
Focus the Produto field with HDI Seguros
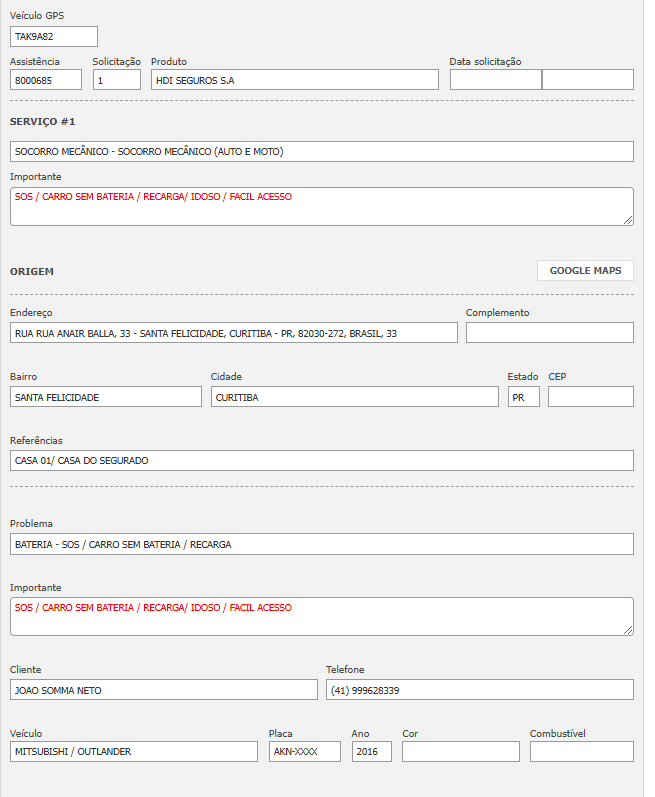(x=295, y=80)
